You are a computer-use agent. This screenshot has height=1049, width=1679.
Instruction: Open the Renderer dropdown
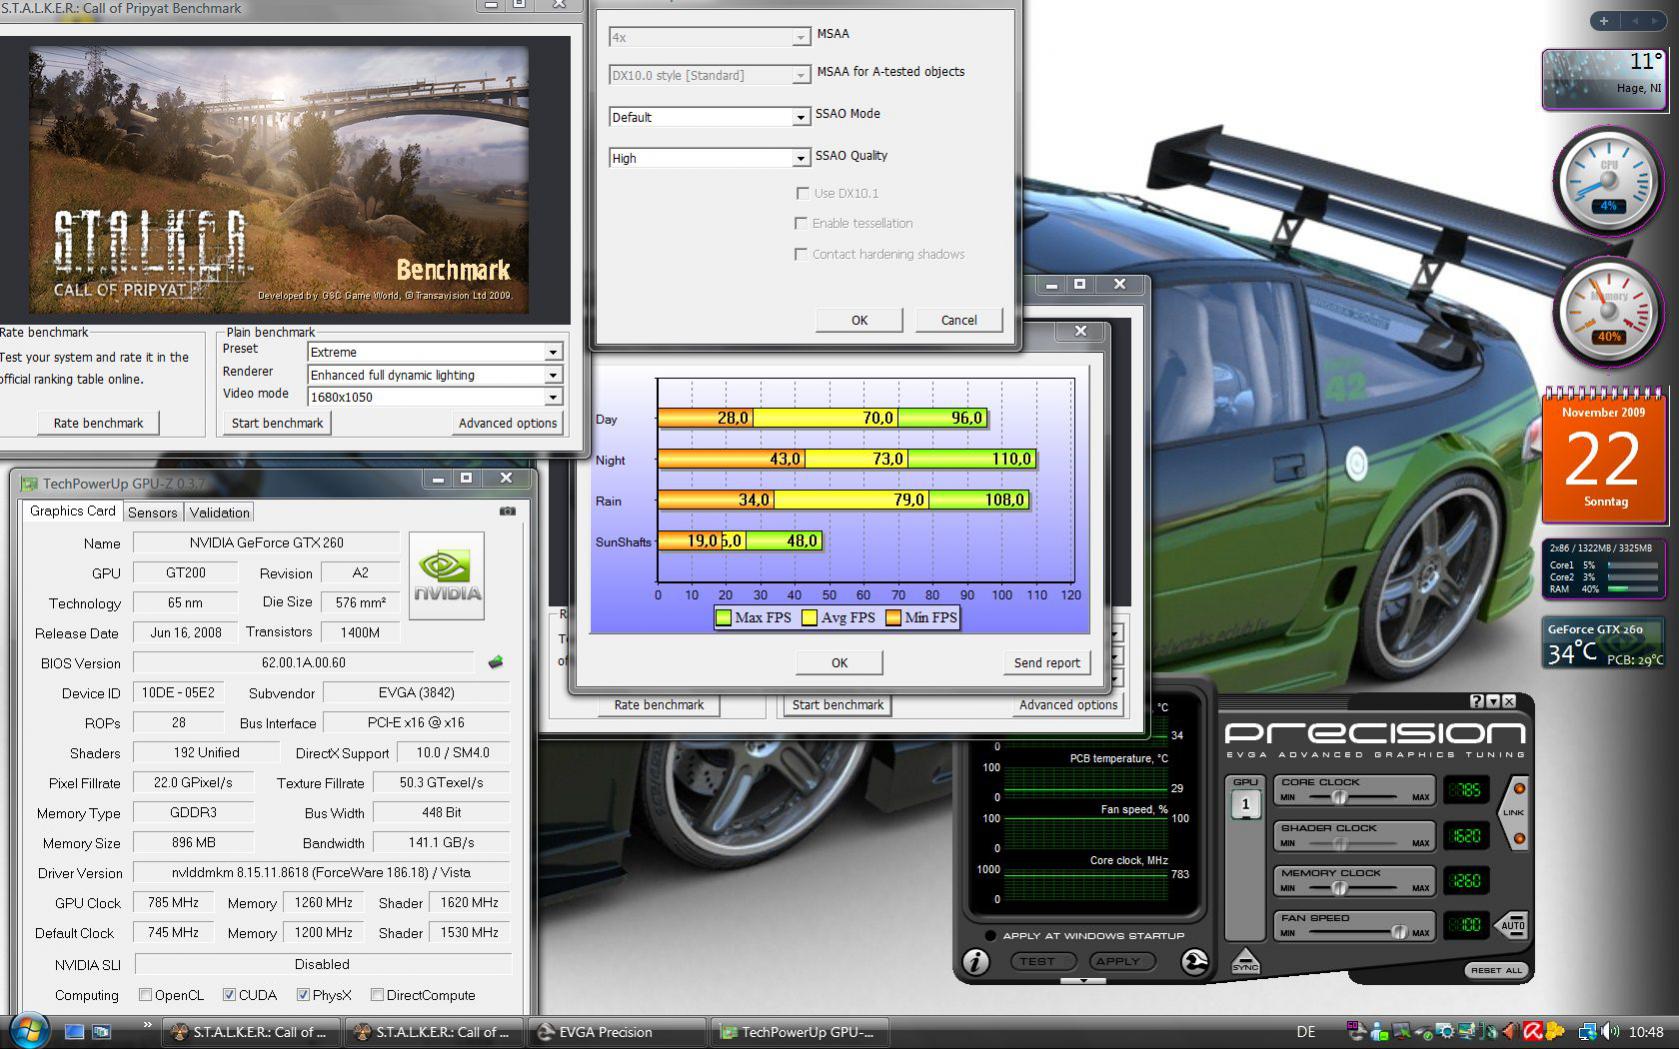click(435, 375)
